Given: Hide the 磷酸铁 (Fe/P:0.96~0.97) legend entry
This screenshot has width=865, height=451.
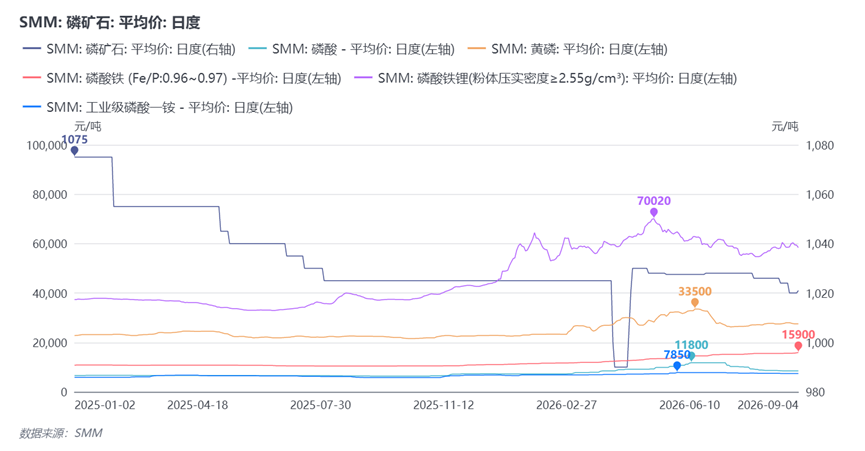Looking at the screenshot, I should [x=181, y=78].
